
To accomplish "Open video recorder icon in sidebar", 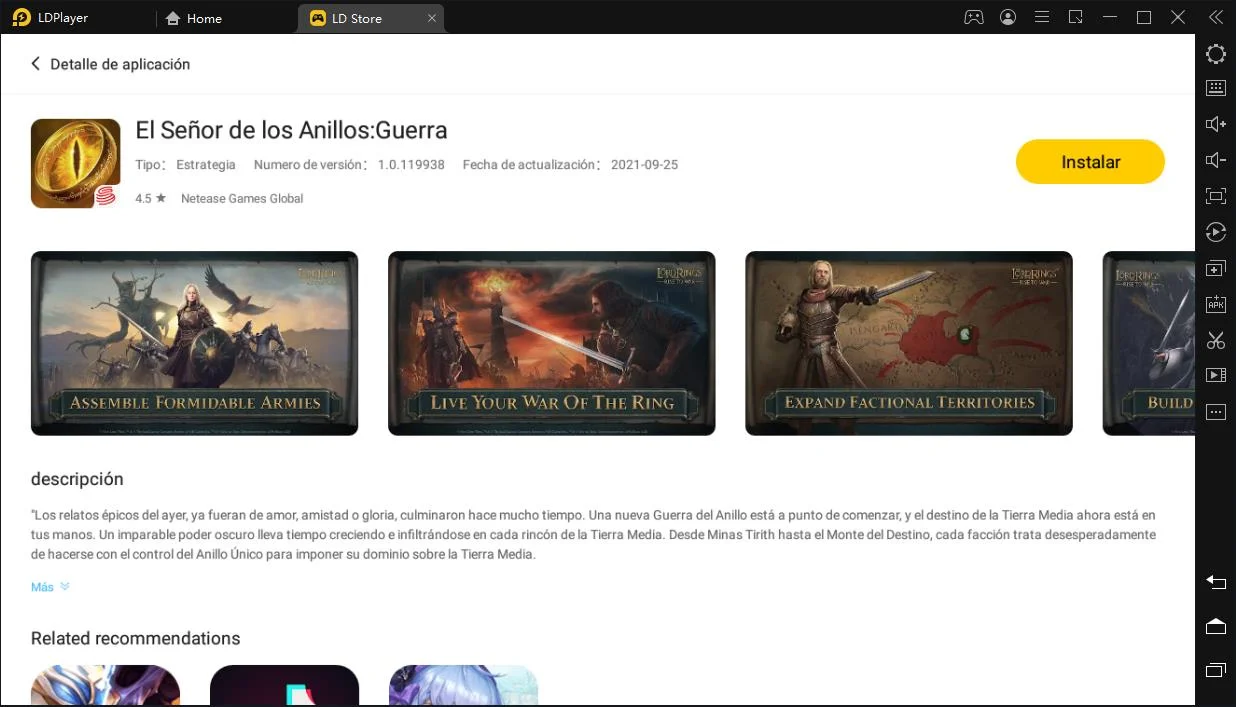I will (1216, 375).
